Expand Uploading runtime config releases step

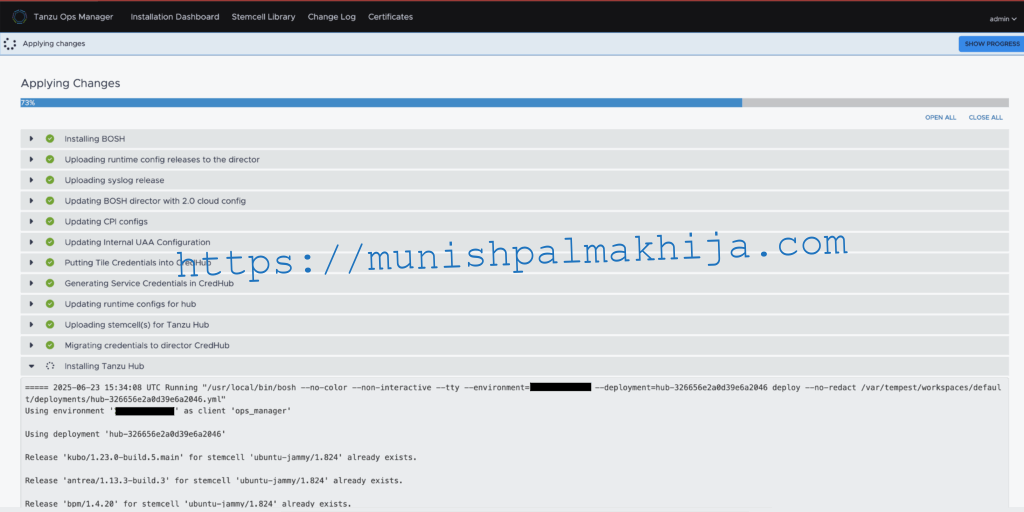click(31, 159)
